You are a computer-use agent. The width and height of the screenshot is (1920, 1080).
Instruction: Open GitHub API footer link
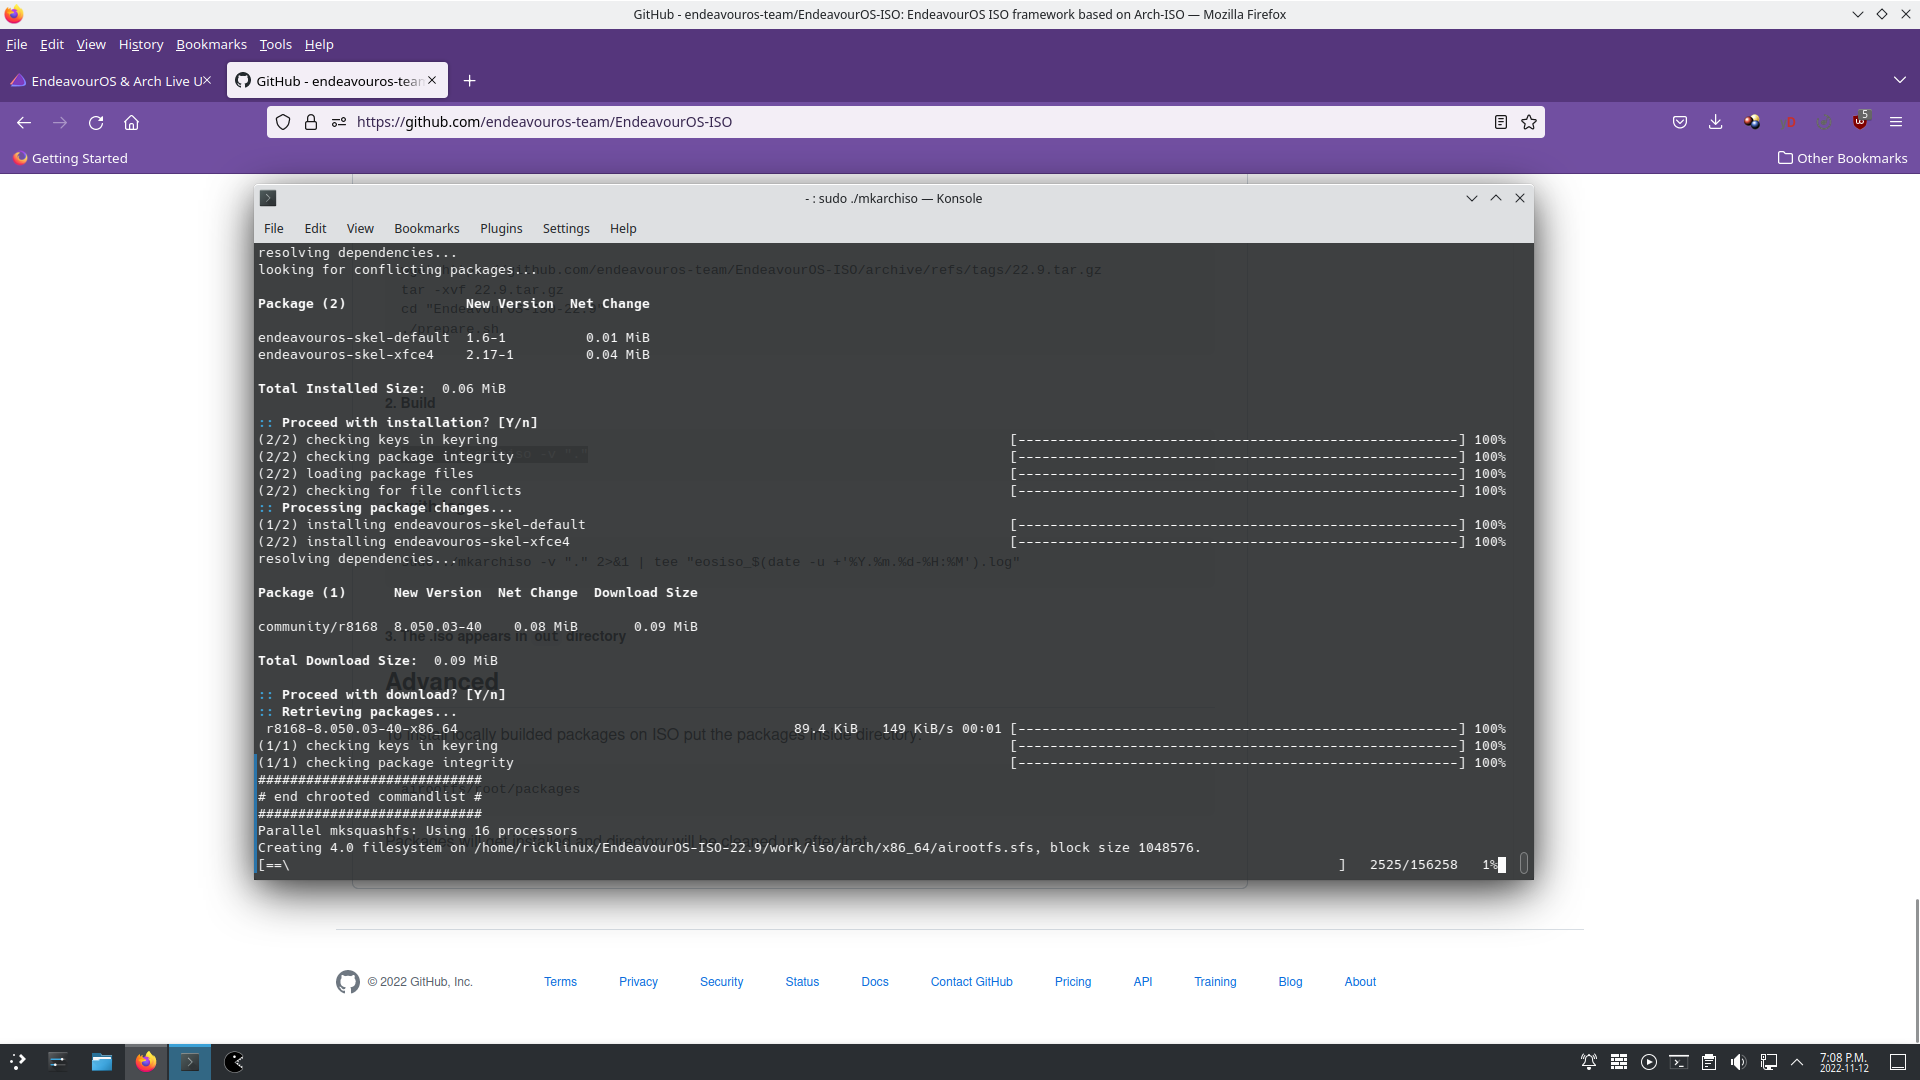(1143, 982)
